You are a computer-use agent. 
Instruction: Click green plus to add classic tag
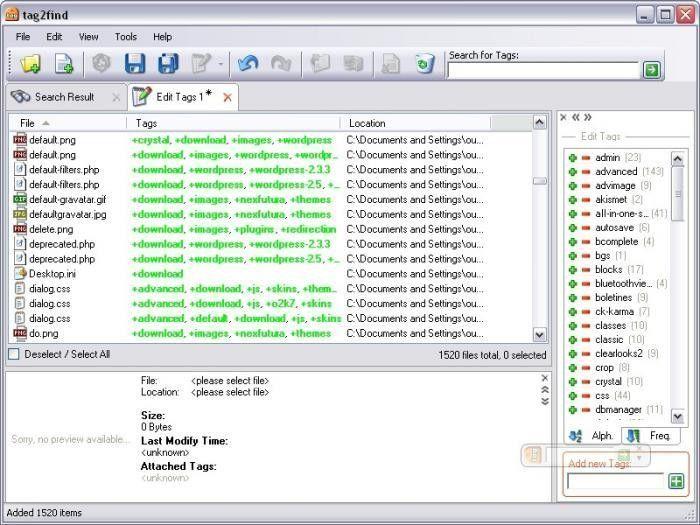click(573, 340)
